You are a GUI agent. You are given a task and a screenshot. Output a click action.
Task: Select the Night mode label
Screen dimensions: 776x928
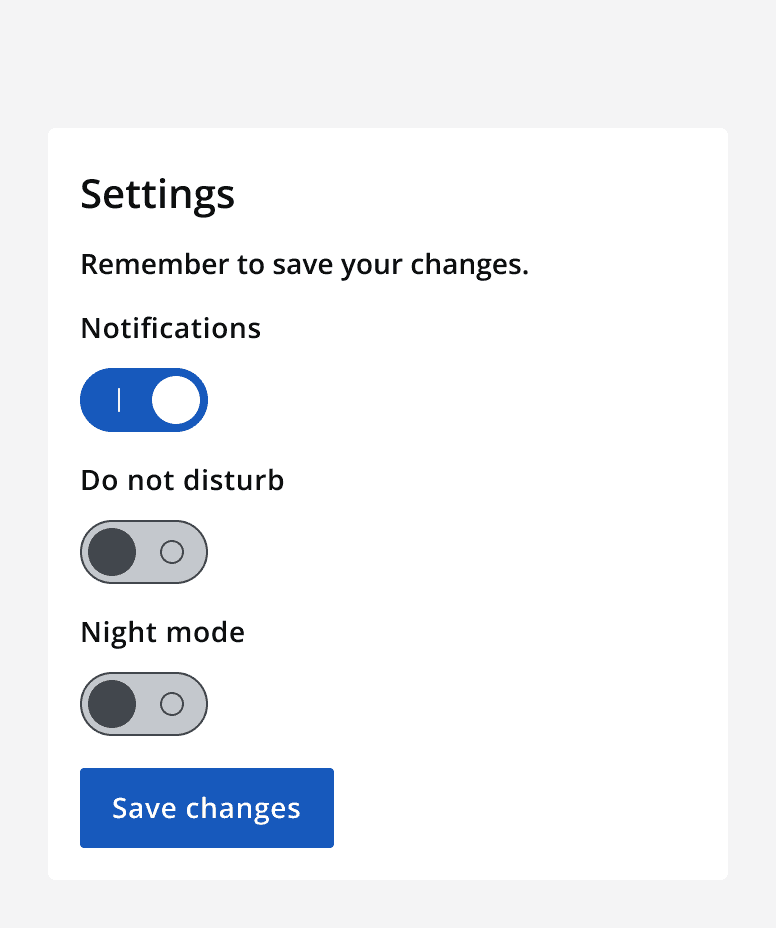coord(162,632)
